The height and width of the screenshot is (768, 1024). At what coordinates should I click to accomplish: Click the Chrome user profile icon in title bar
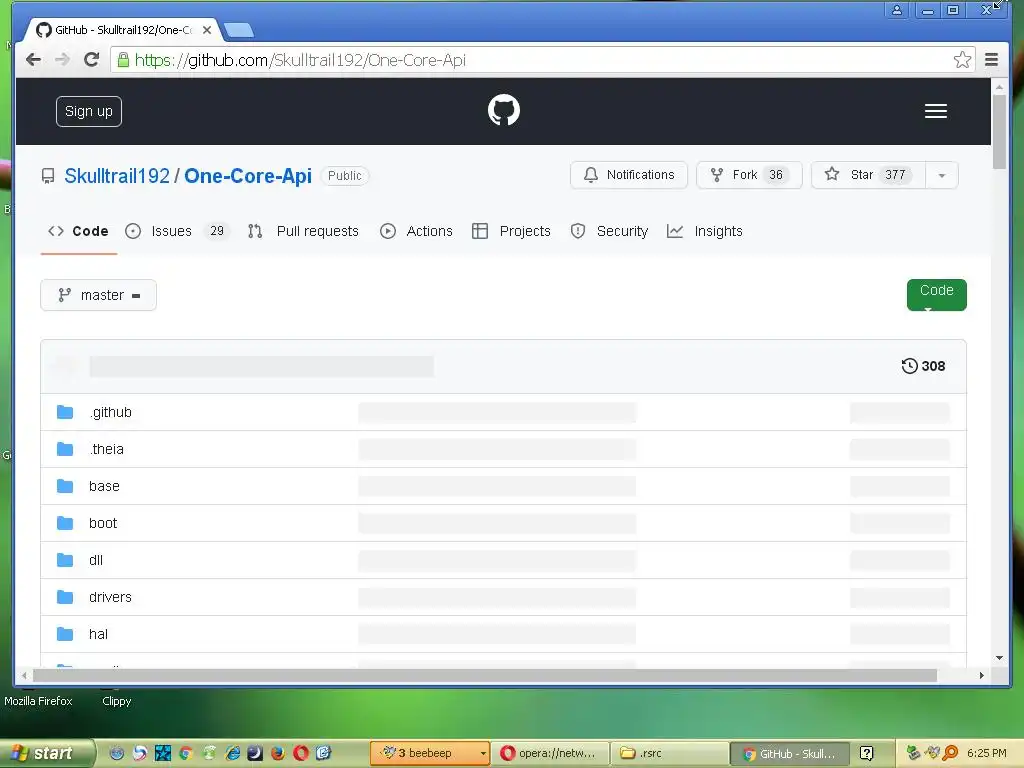pyautogui.click(x=896, y=10)
